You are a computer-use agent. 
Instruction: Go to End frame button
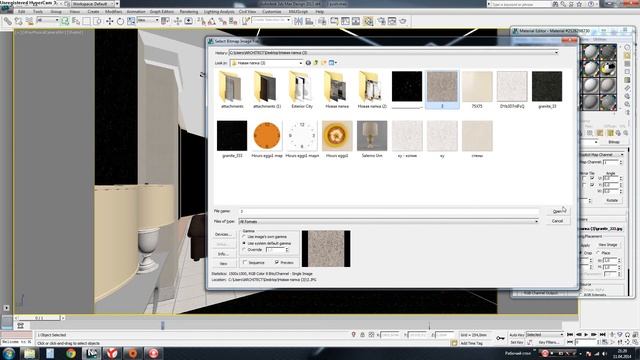(602, 335)
